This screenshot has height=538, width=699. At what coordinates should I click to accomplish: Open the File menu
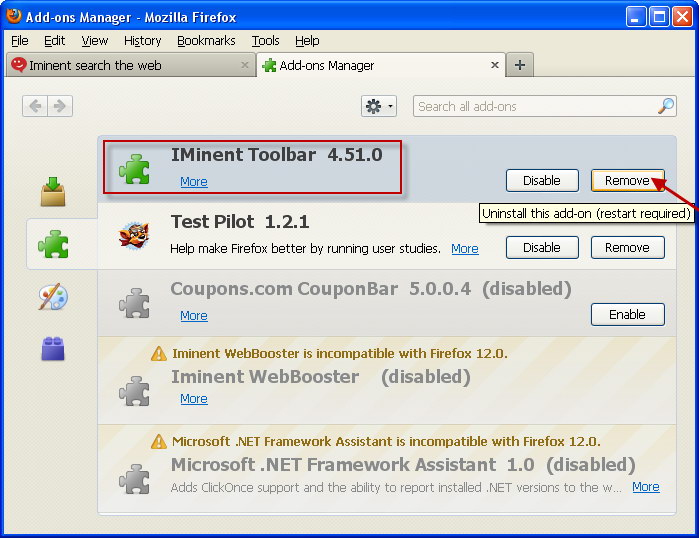coord(20,41)
